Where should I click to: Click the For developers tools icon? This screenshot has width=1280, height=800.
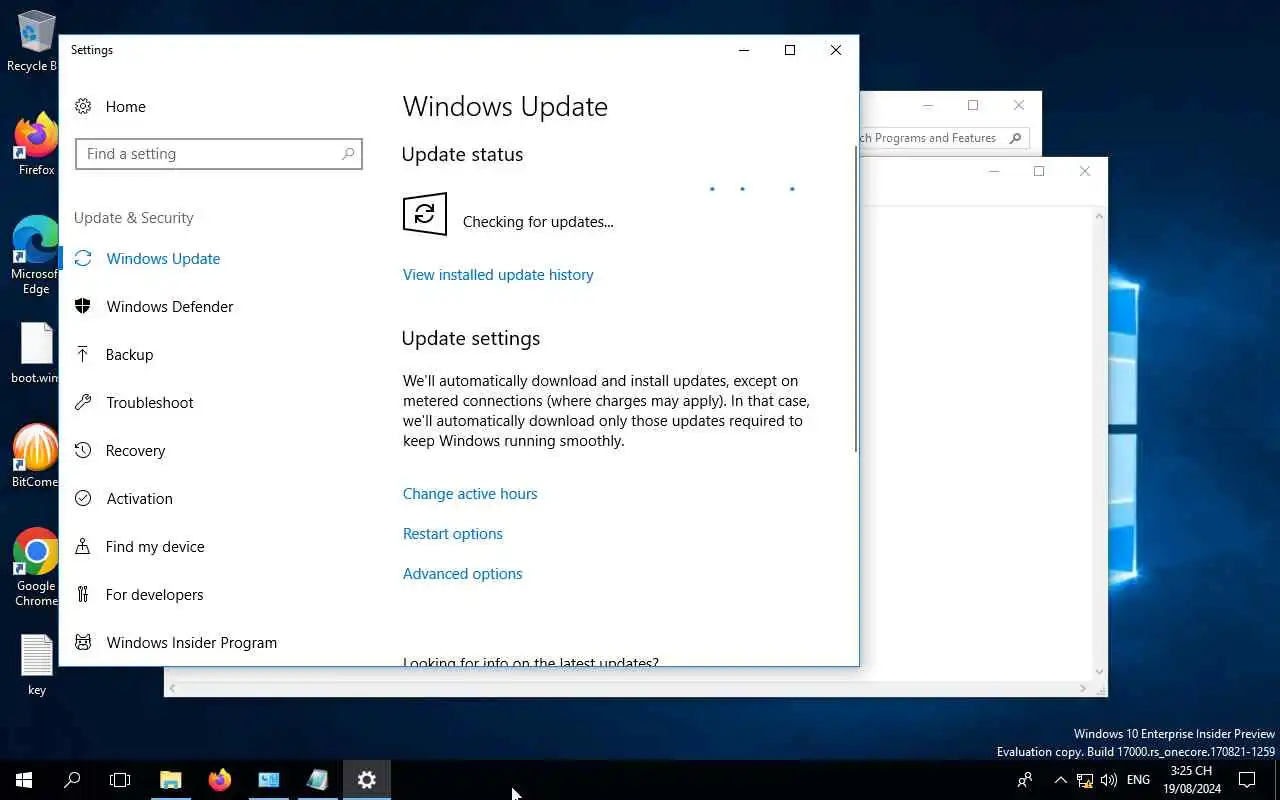[83, 594]
